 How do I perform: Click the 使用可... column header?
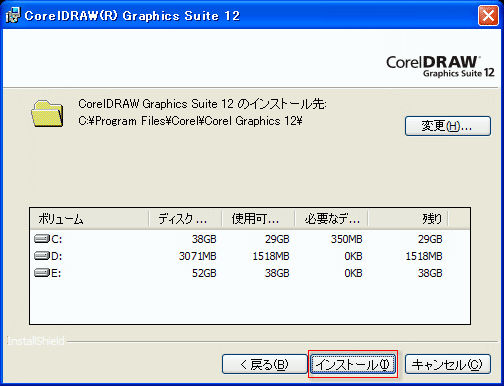(258, 219)
